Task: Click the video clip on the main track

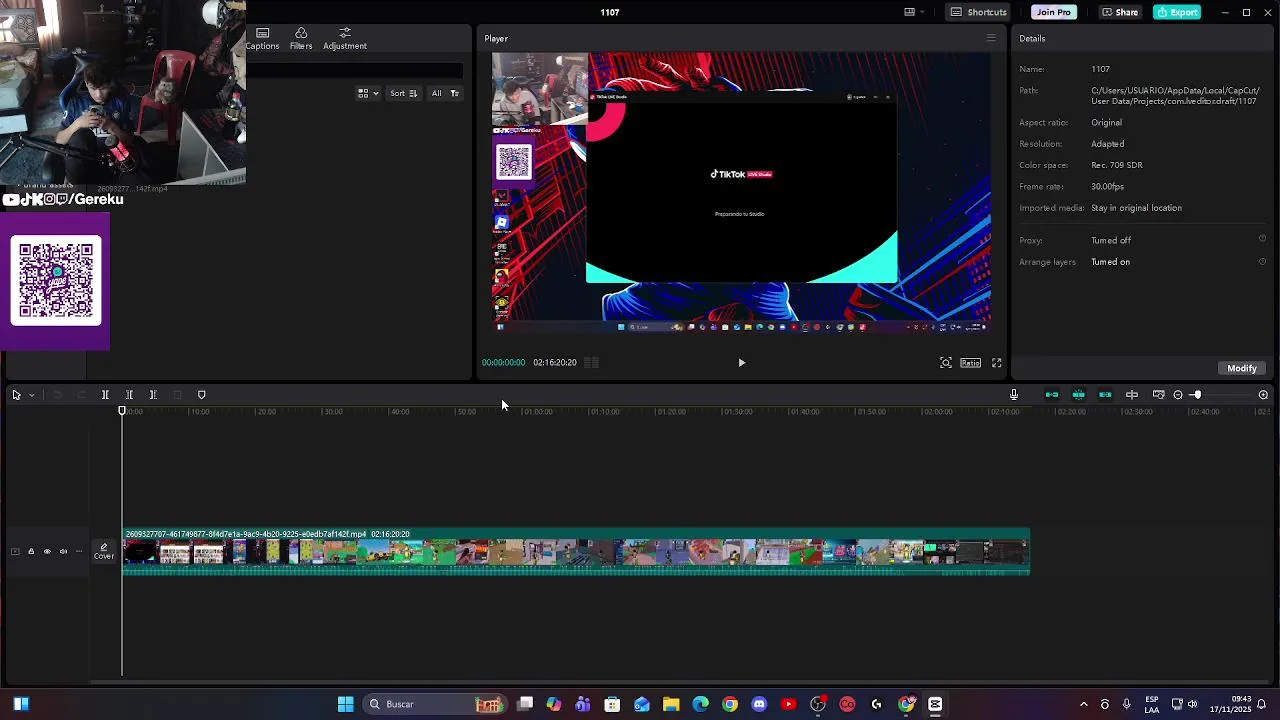Action: [x=576, y=552]
